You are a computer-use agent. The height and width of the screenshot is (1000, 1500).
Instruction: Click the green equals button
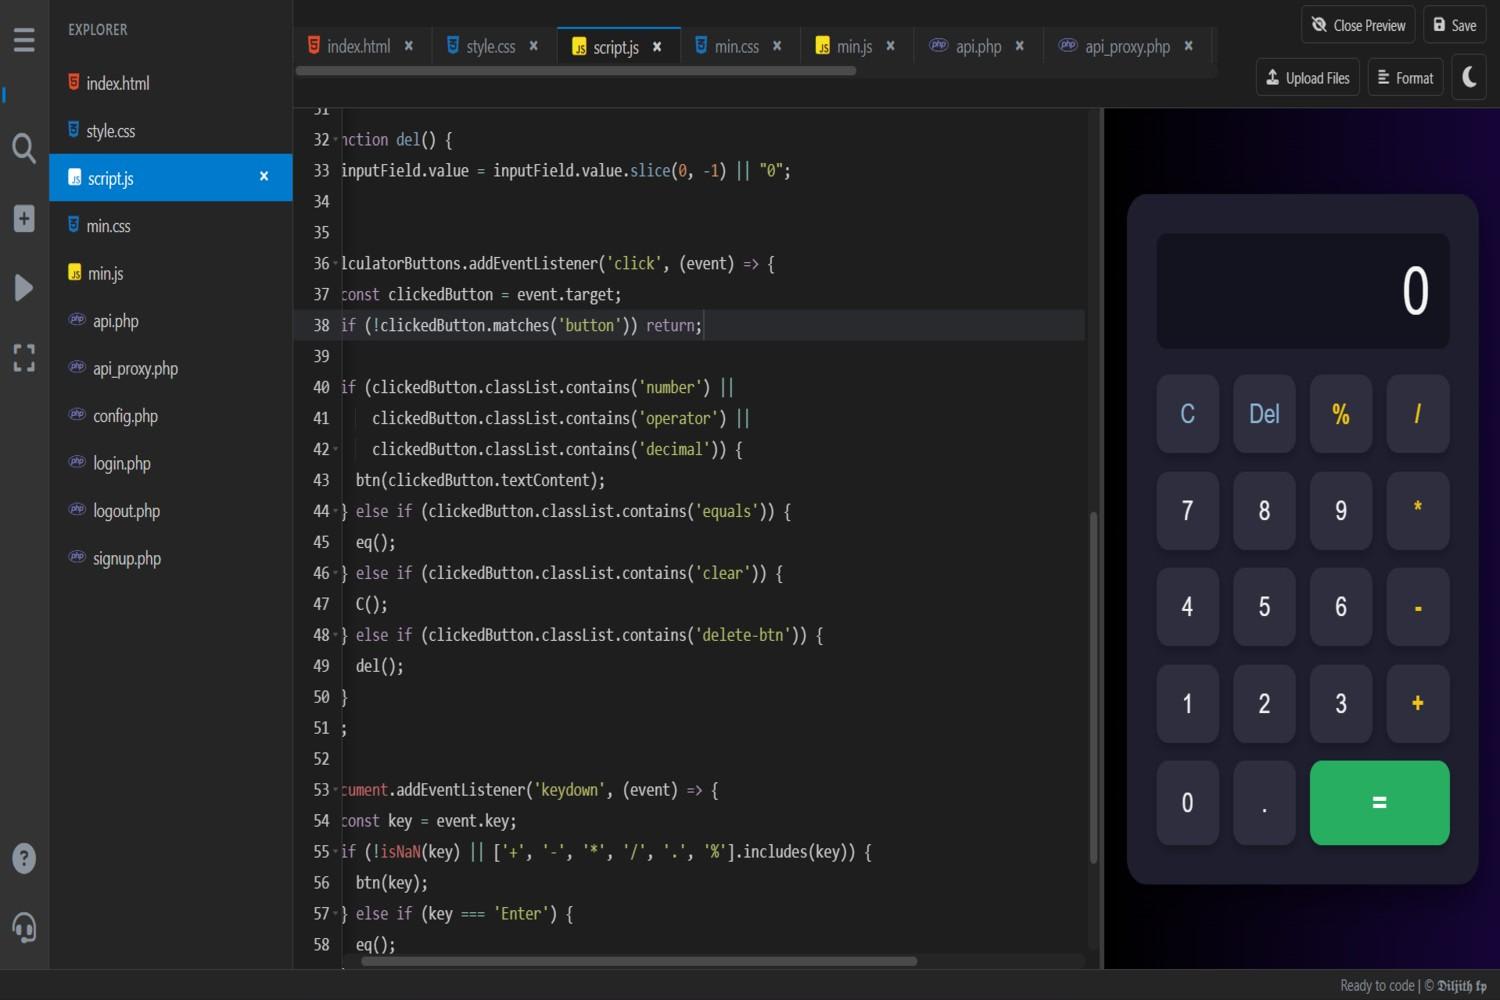tap(1379, 803)
